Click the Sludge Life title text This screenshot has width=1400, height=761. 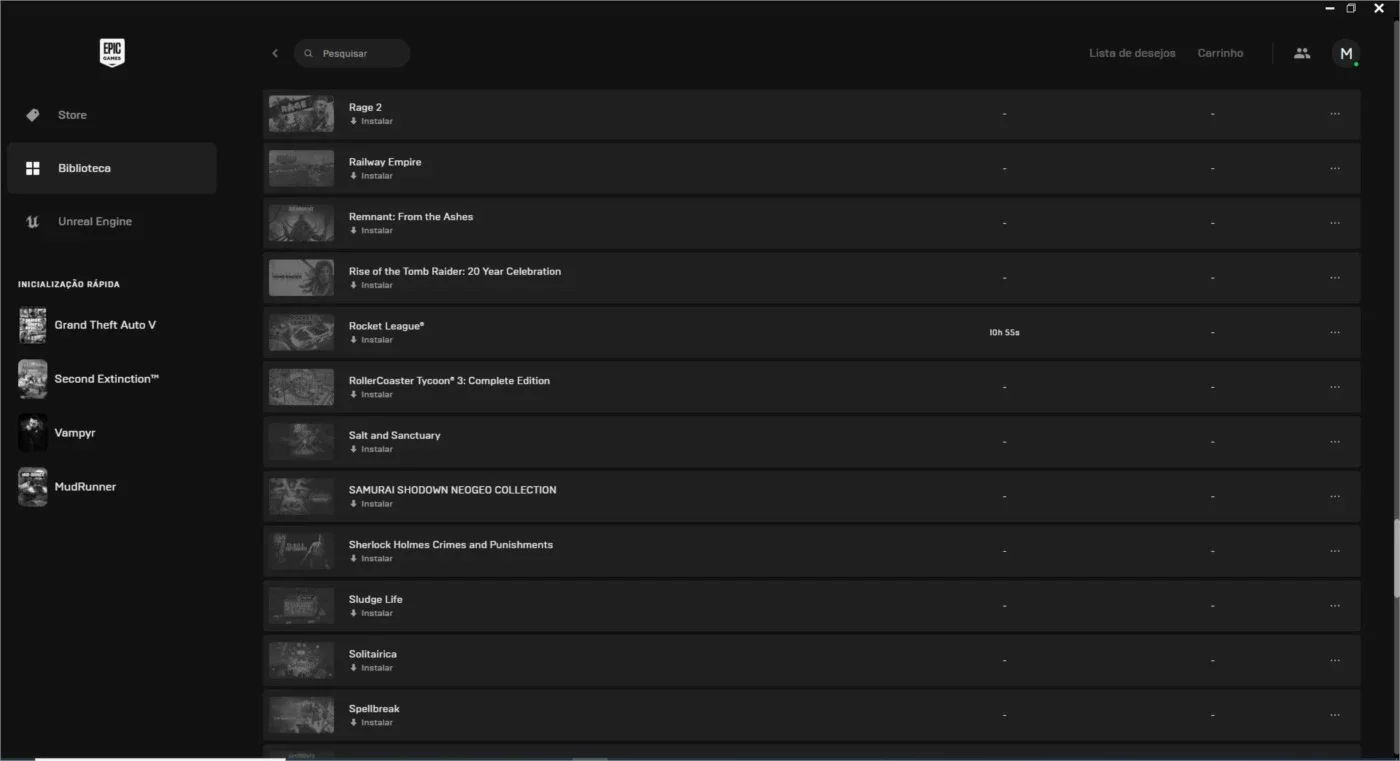[x=376, y=599]
